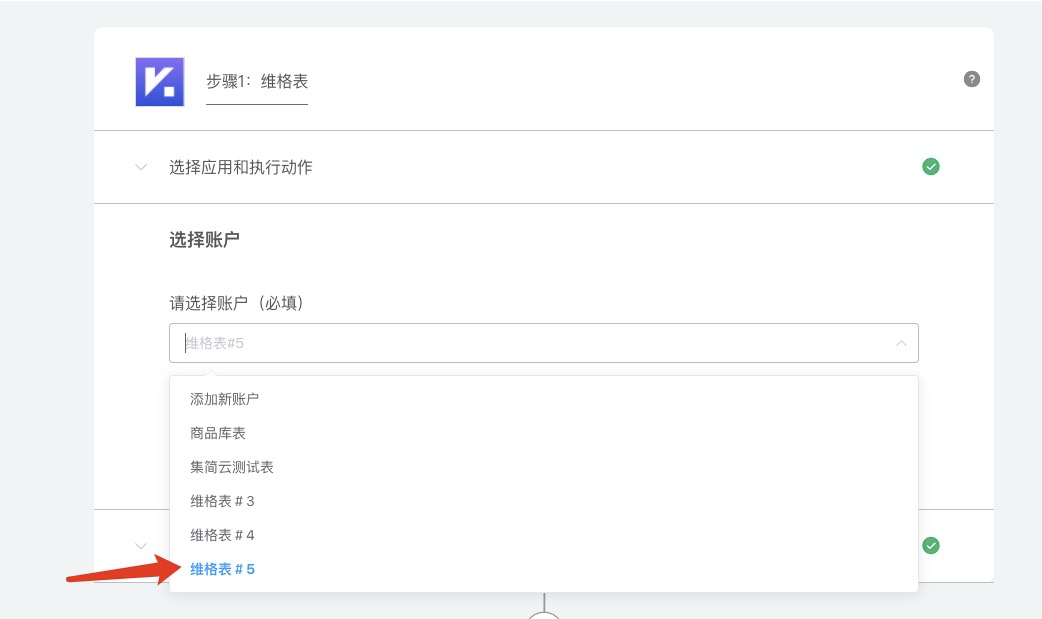Screen dimensions: 1042x619
Task: Open the 选择应用和执行动作 section header
Action: [241, 167]
